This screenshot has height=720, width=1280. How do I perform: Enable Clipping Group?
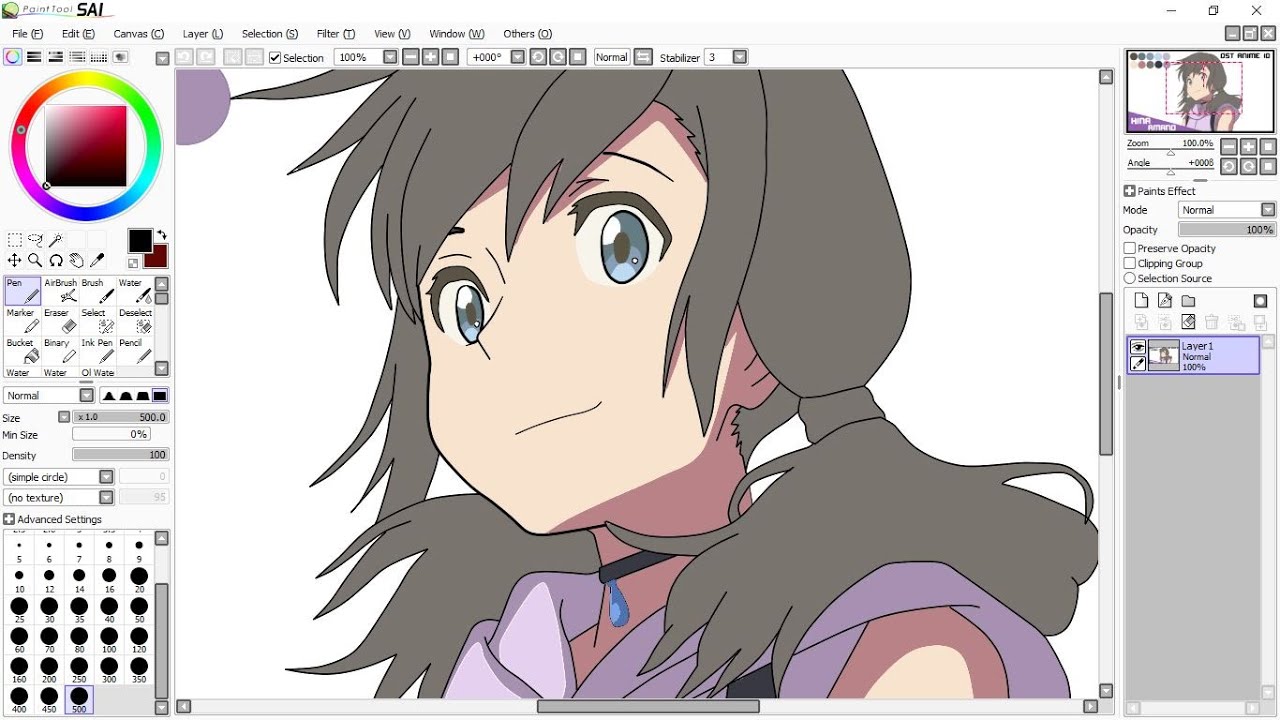1130,263
